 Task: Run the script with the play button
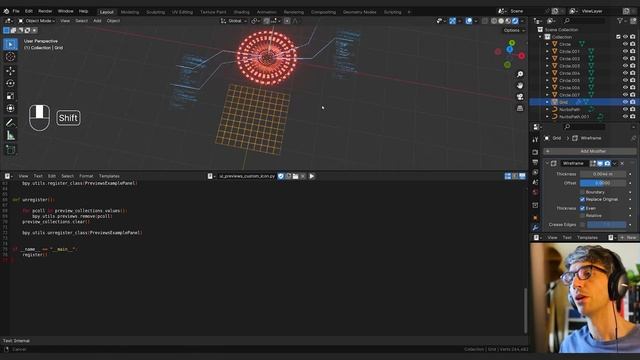312,176
